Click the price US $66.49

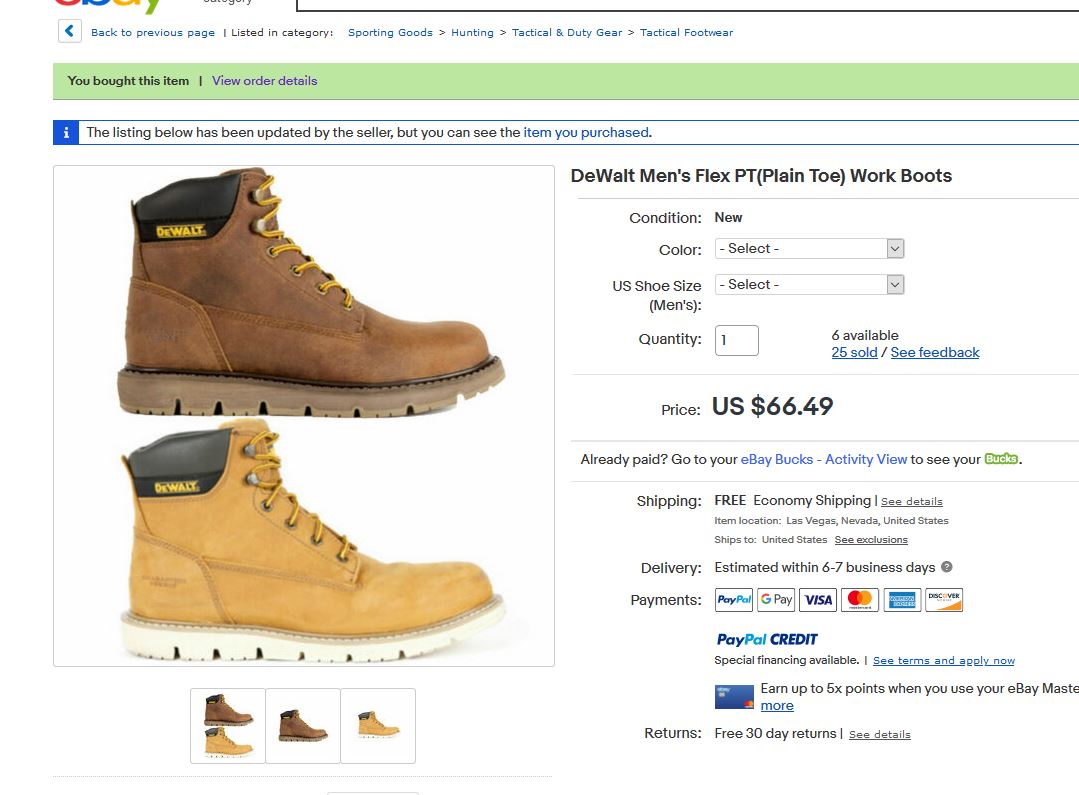pyautogui.click(x=772, y=406)
